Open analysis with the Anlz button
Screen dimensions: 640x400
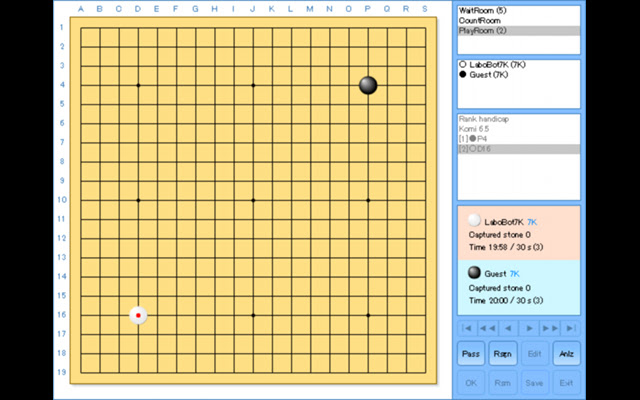pos(566,354)
